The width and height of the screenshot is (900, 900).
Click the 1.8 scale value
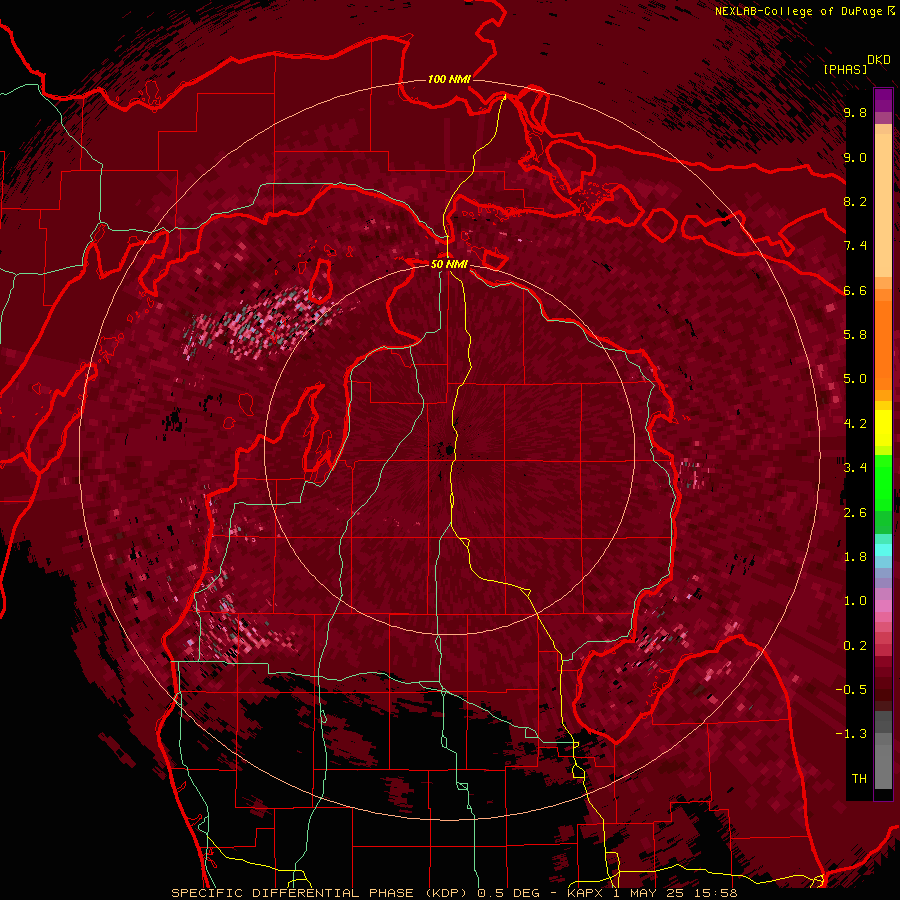point(855,557)
